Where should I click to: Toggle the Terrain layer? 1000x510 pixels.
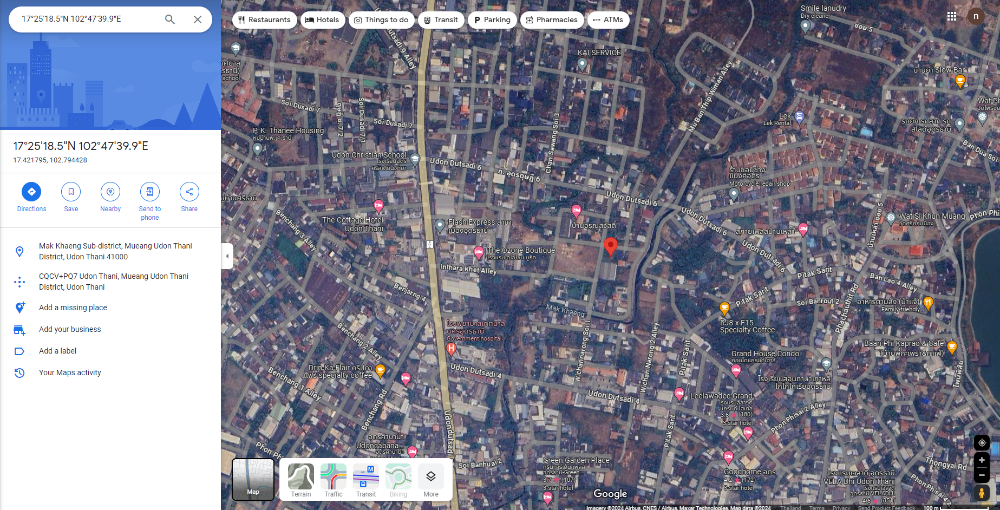(x=301, y=480)
